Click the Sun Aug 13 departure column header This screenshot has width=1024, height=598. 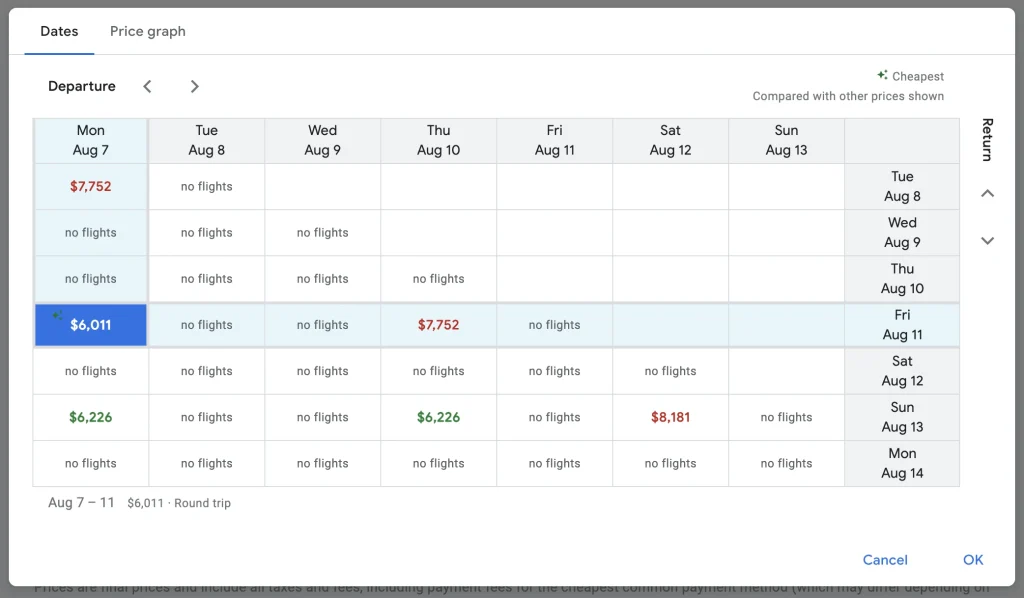pos(786,140)
